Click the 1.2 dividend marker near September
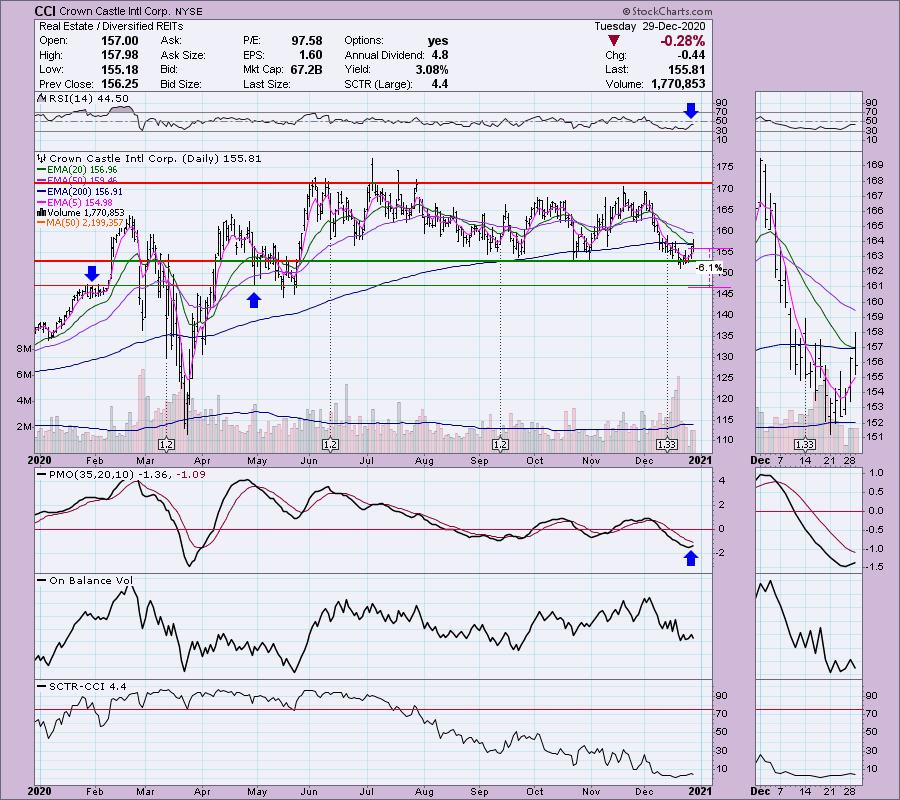This screenshot has width=900, height=800. 501,445
